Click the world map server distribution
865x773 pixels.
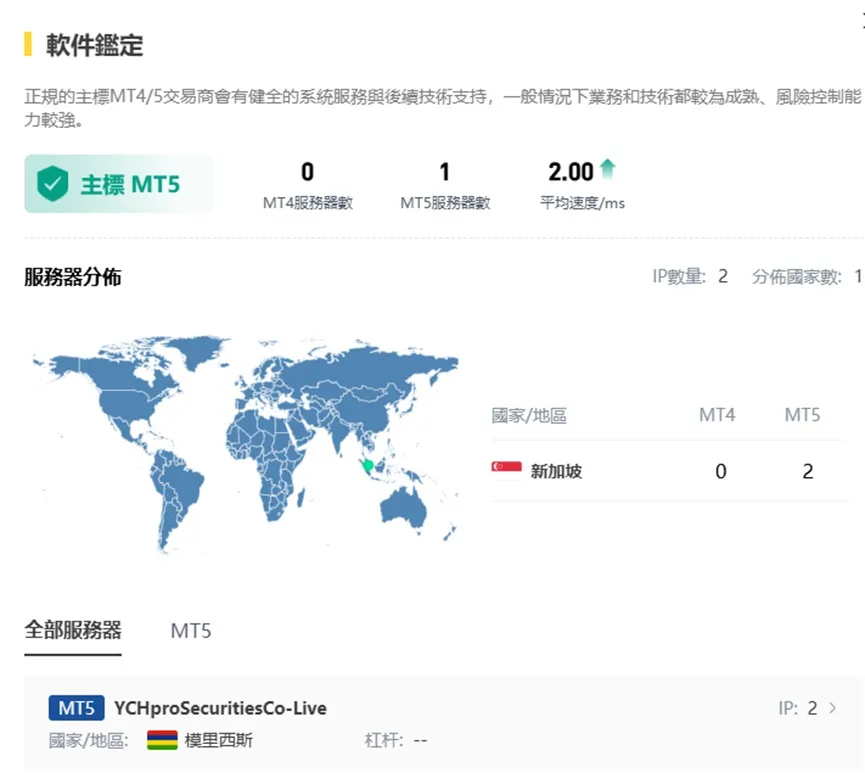tap(245, 443)
